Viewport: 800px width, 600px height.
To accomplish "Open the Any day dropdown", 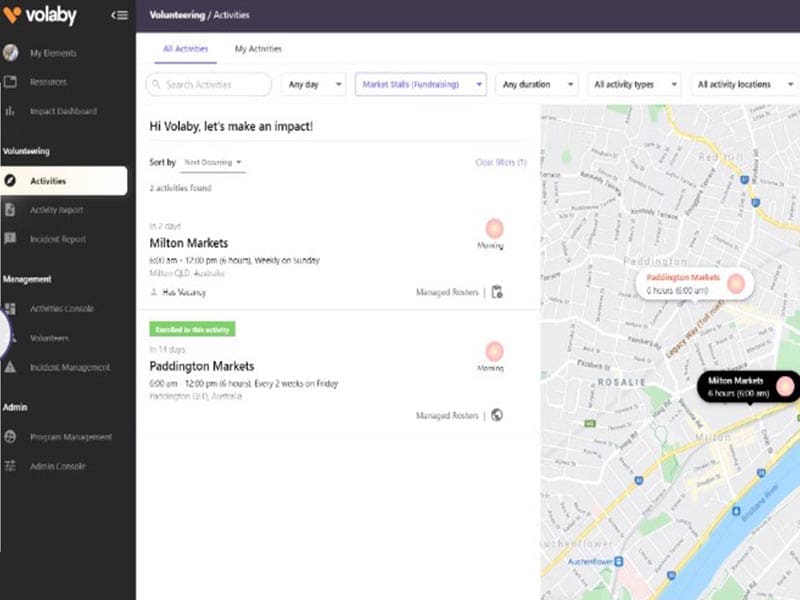I will coord(314,84).
